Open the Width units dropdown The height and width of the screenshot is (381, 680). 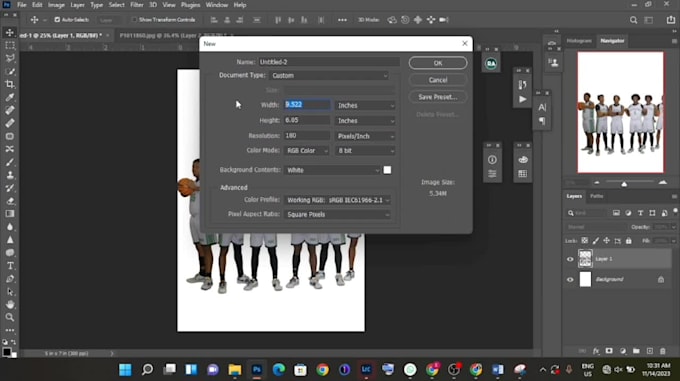click(366, 105)
